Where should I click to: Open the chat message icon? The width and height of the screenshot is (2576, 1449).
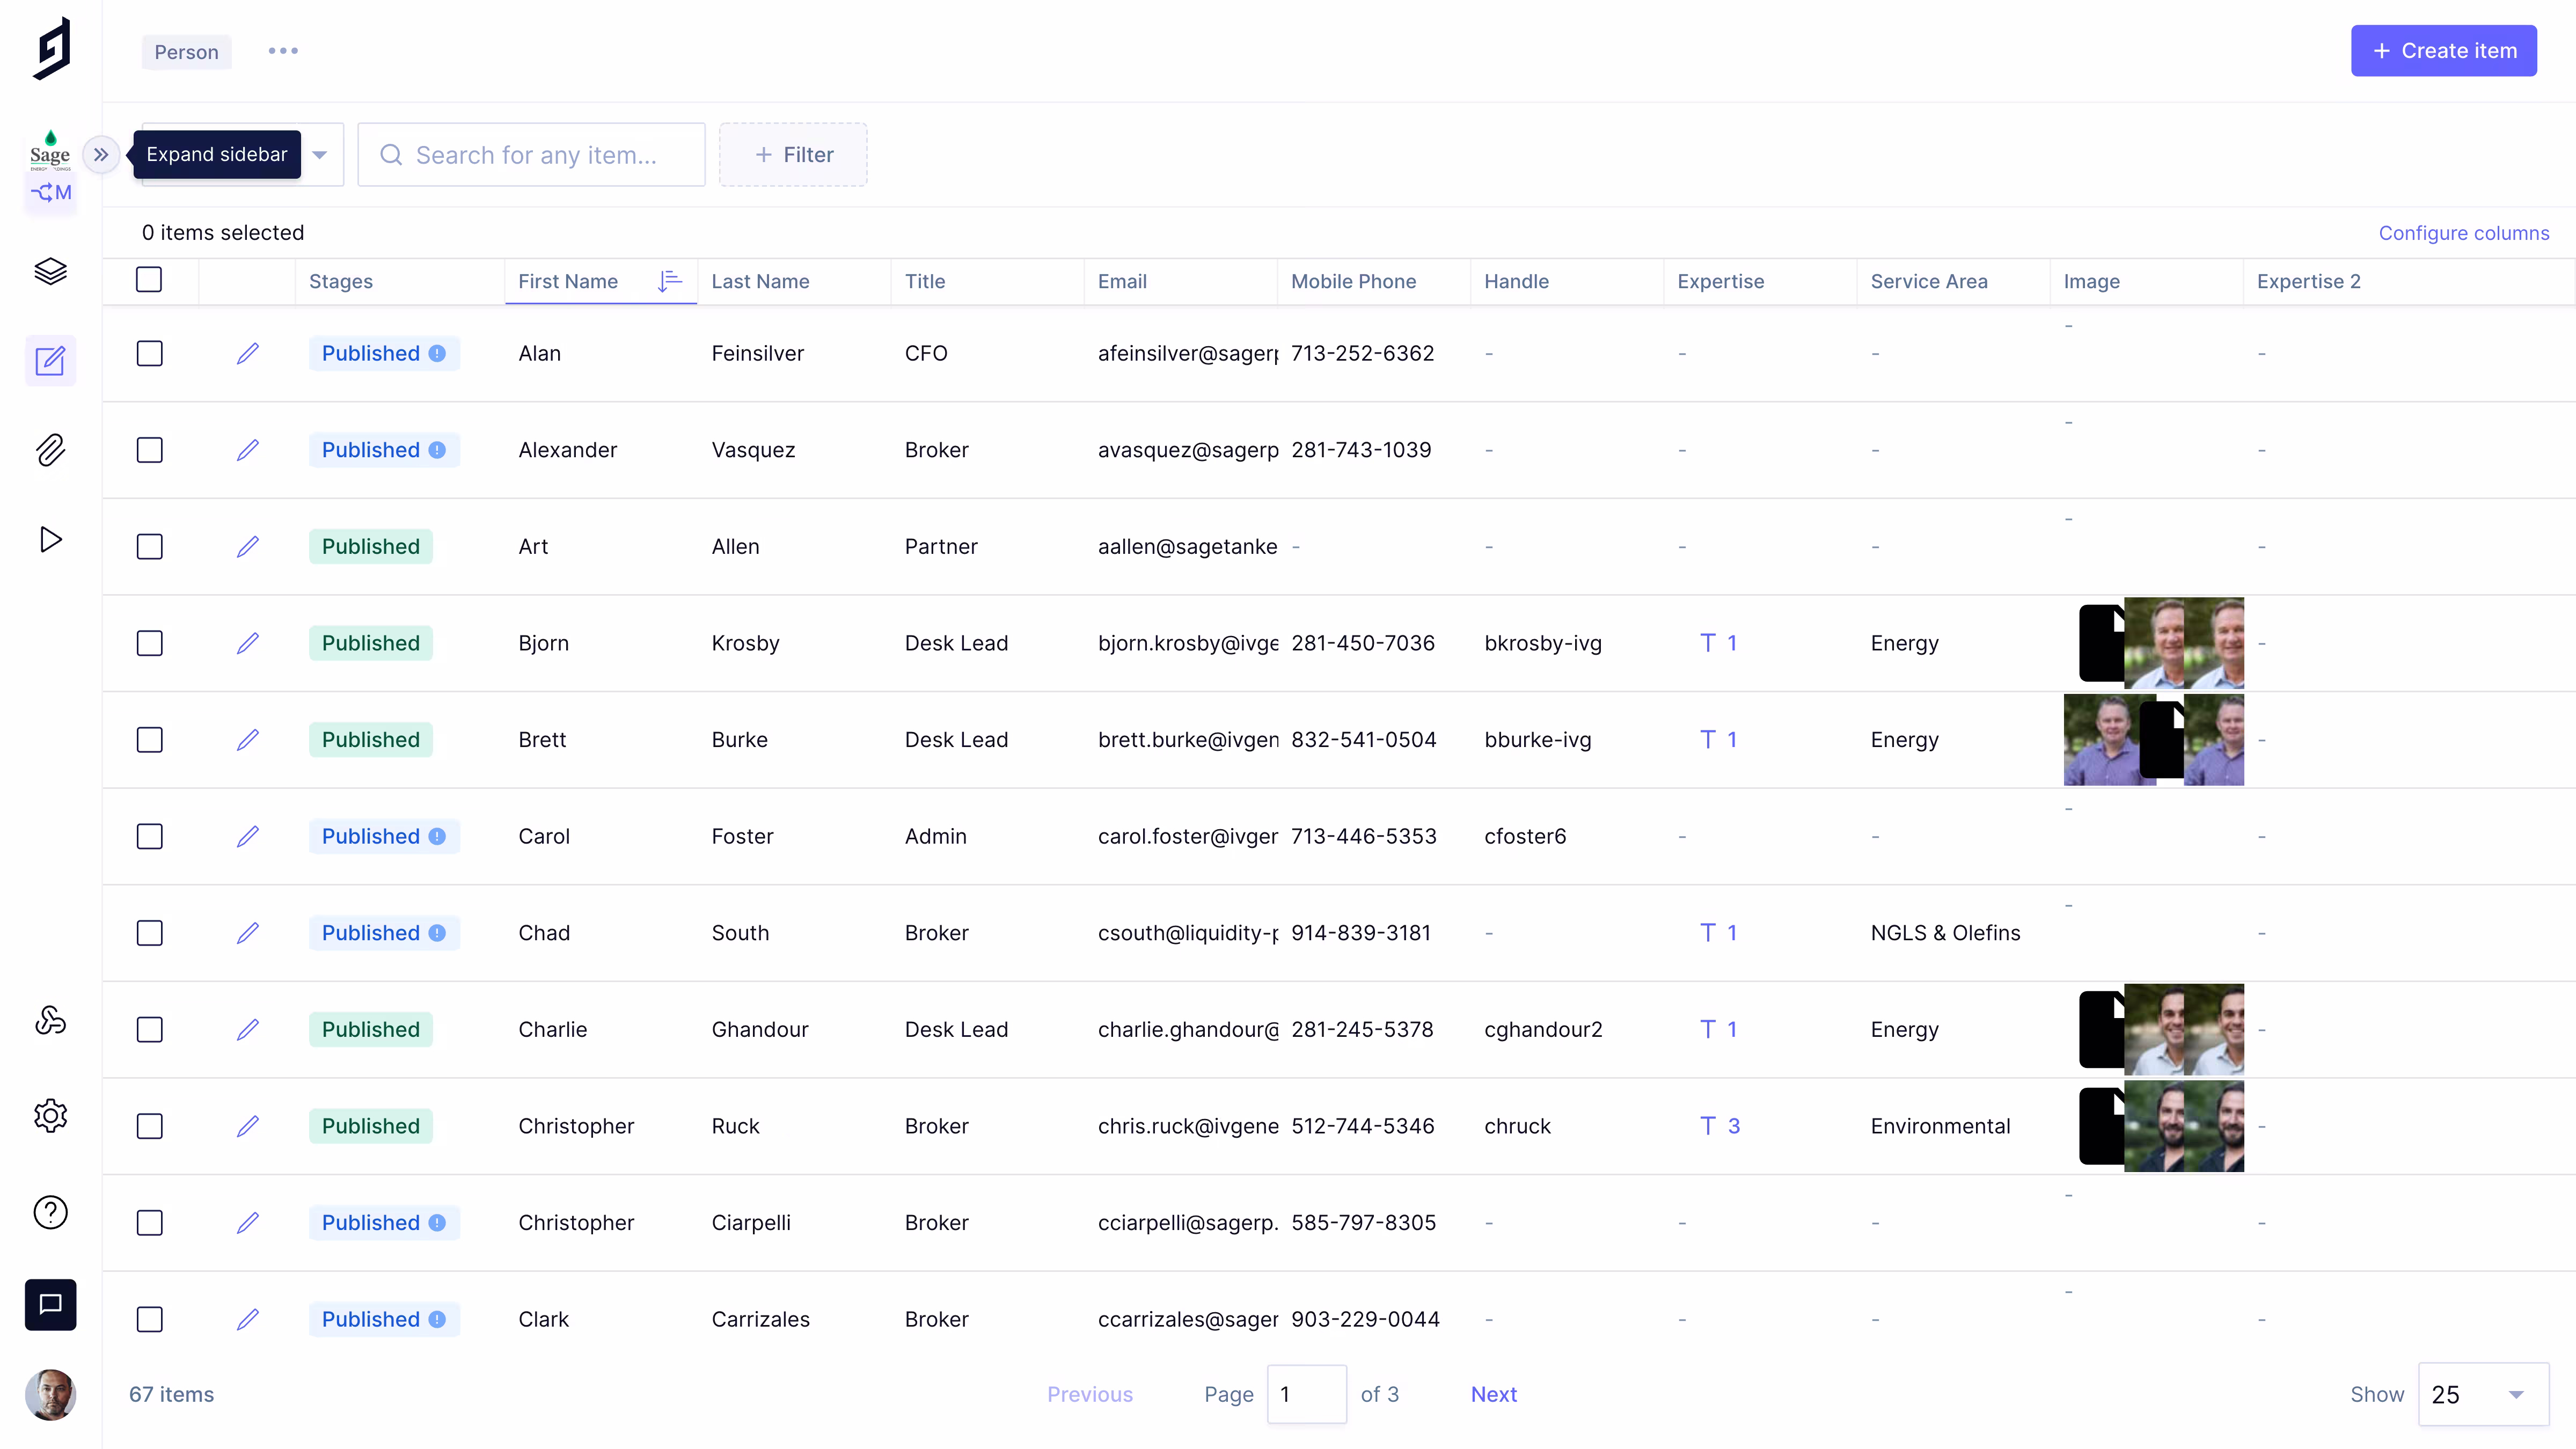click(50, 1304)
